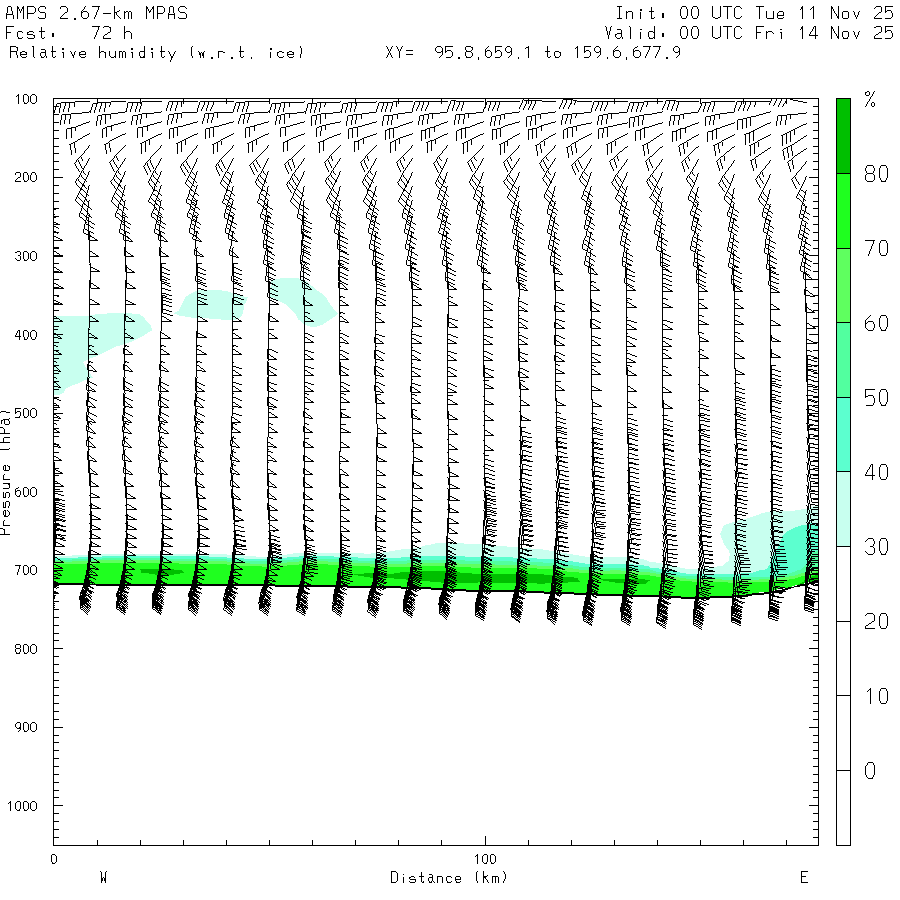This screenshot has height=900, width=900.
Task: Click the legend value '50'
Action: (x=877, y=398)
